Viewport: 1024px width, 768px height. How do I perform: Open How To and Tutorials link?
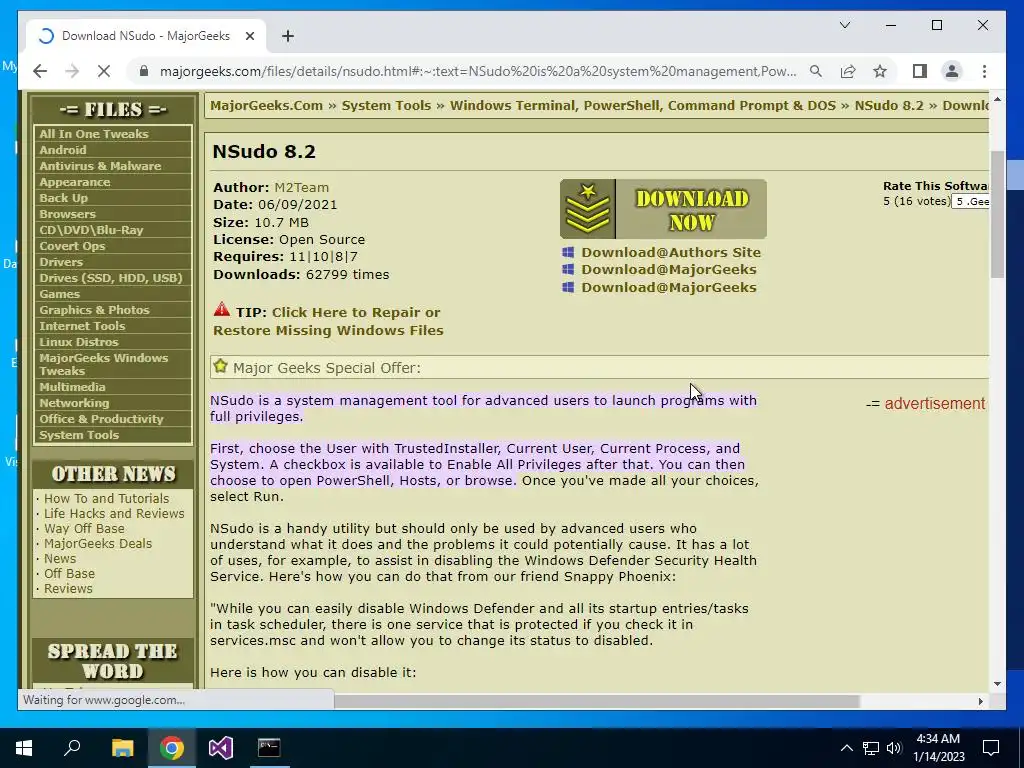tap(106, 498)
